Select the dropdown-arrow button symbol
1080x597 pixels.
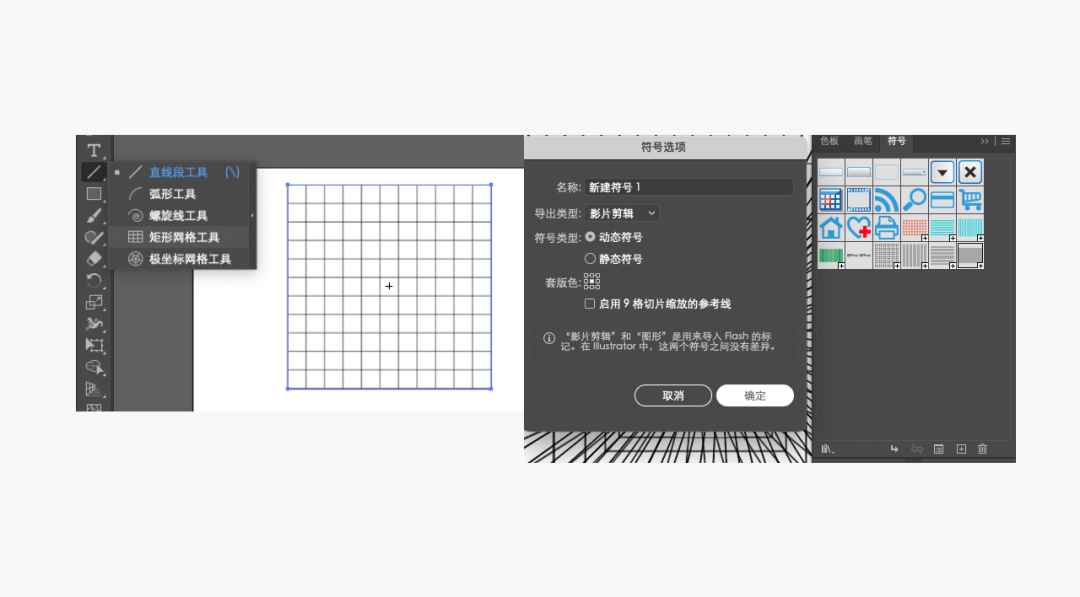point(942,172)
